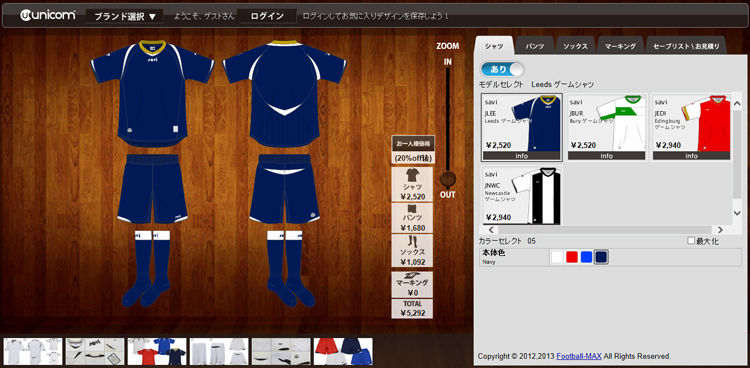This screenshot has height=368, width=750.
Task: Open the Football-MAX link
Action: (578, 357)
